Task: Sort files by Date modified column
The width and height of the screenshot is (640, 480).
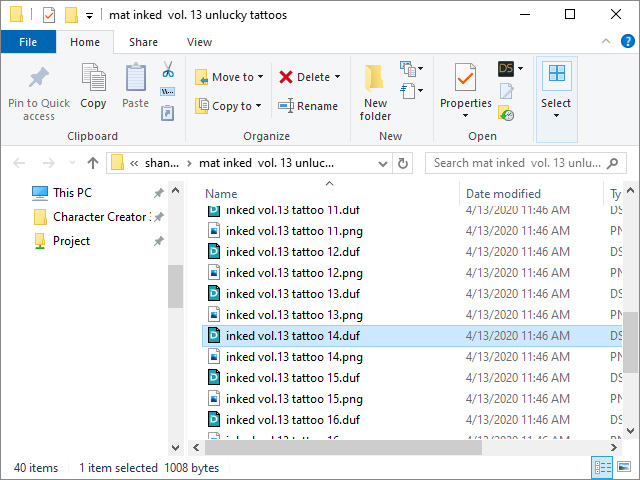Action: [x=503, y=194]
